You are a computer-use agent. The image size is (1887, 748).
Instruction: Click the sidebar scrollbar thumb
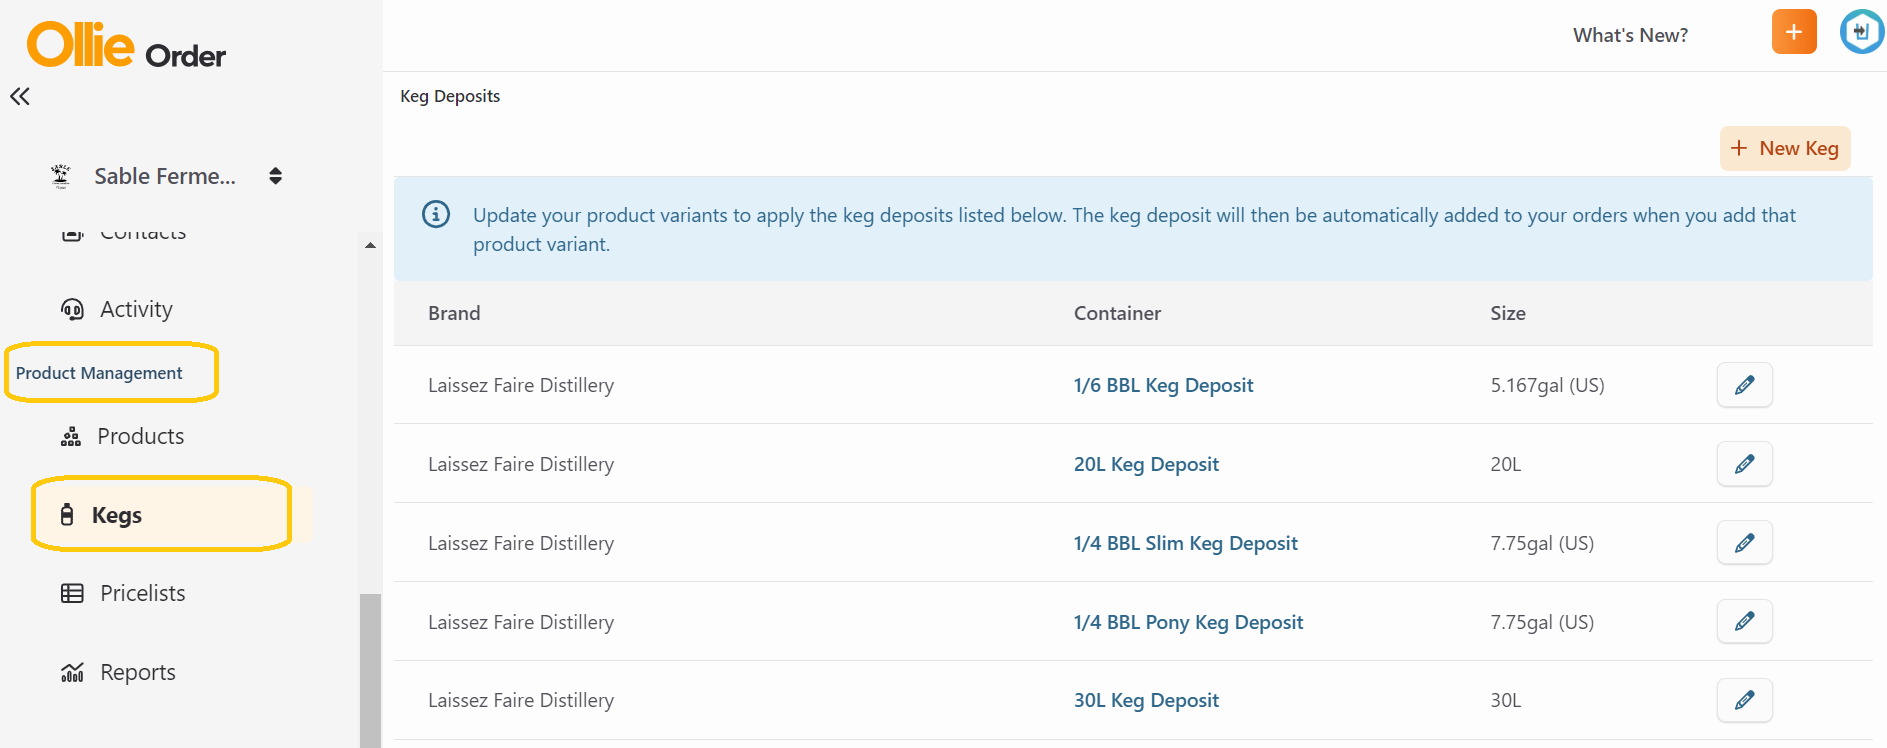[x=370, y=671]
